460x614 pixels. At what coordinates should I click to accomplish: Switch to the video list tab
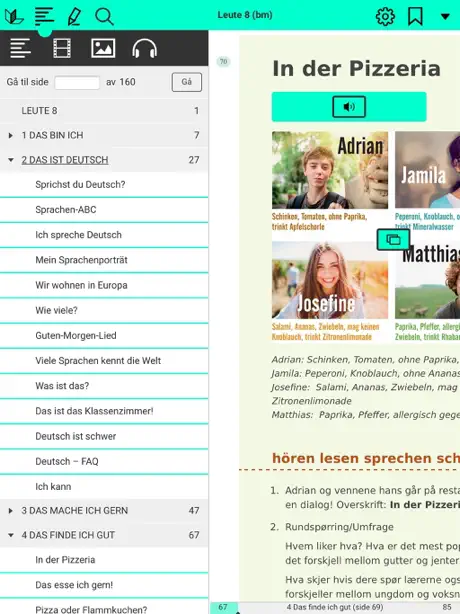click(x=62, y=48)
